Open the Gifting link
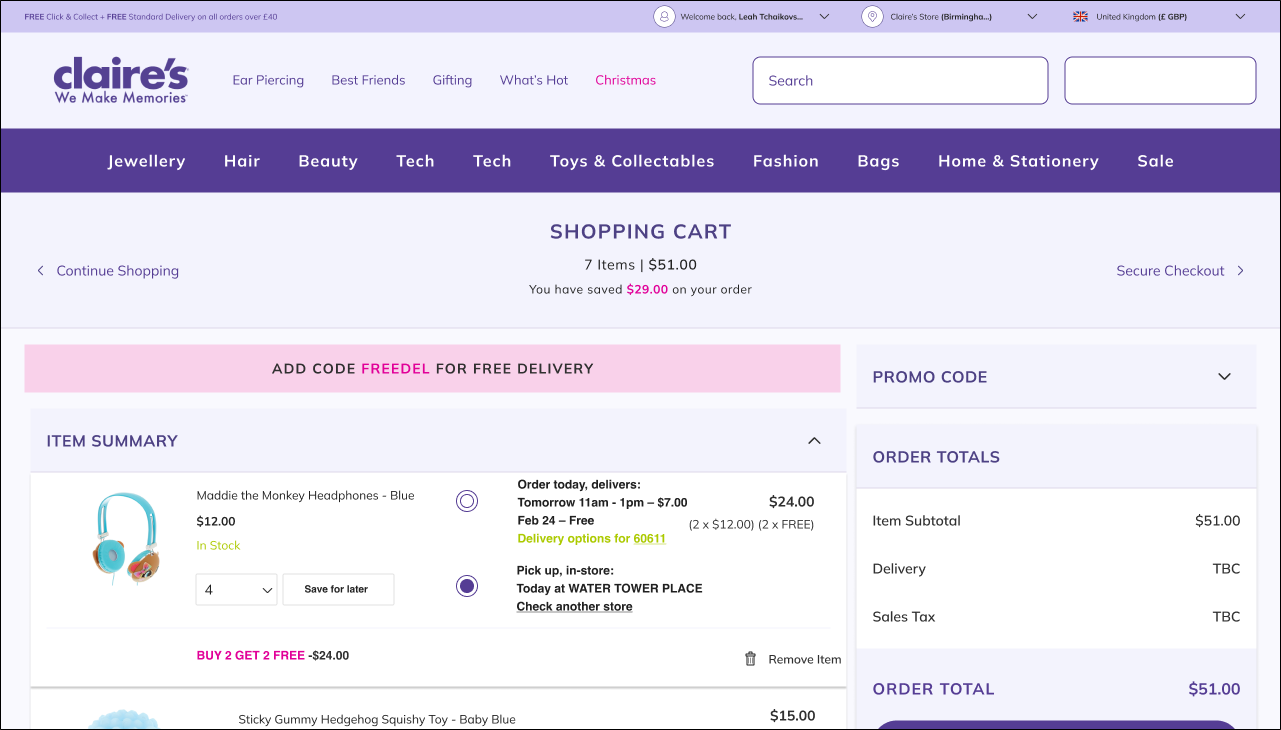 (x=452, y=80)
